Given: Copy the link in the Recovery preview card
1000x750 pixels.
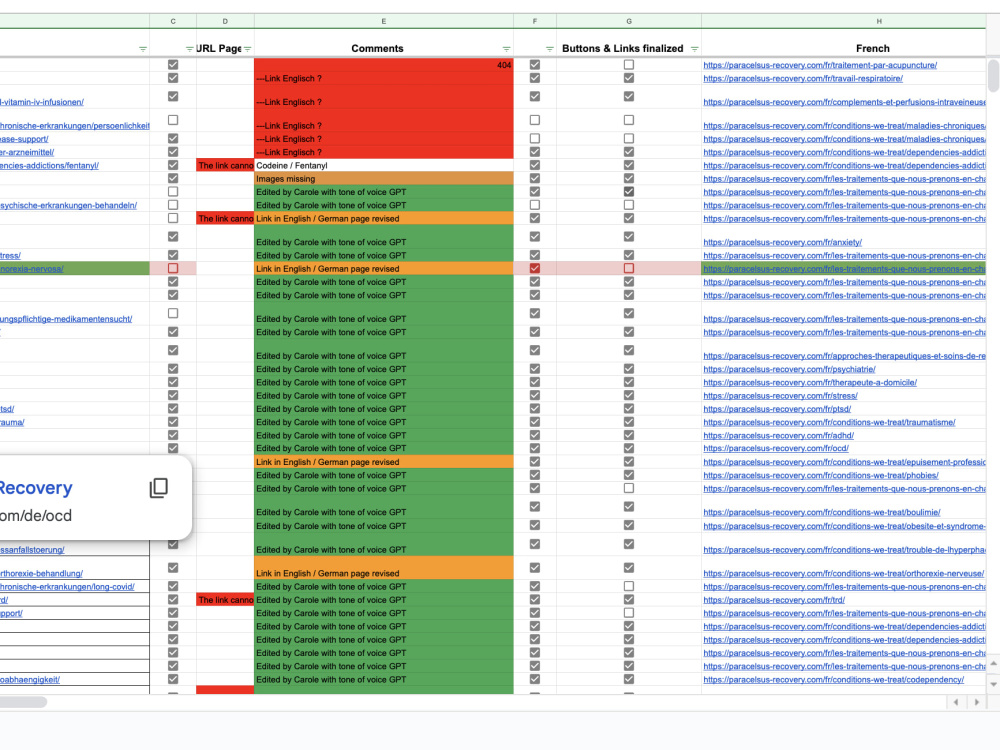Looking at the screenshot, I should tap(158, 488).
